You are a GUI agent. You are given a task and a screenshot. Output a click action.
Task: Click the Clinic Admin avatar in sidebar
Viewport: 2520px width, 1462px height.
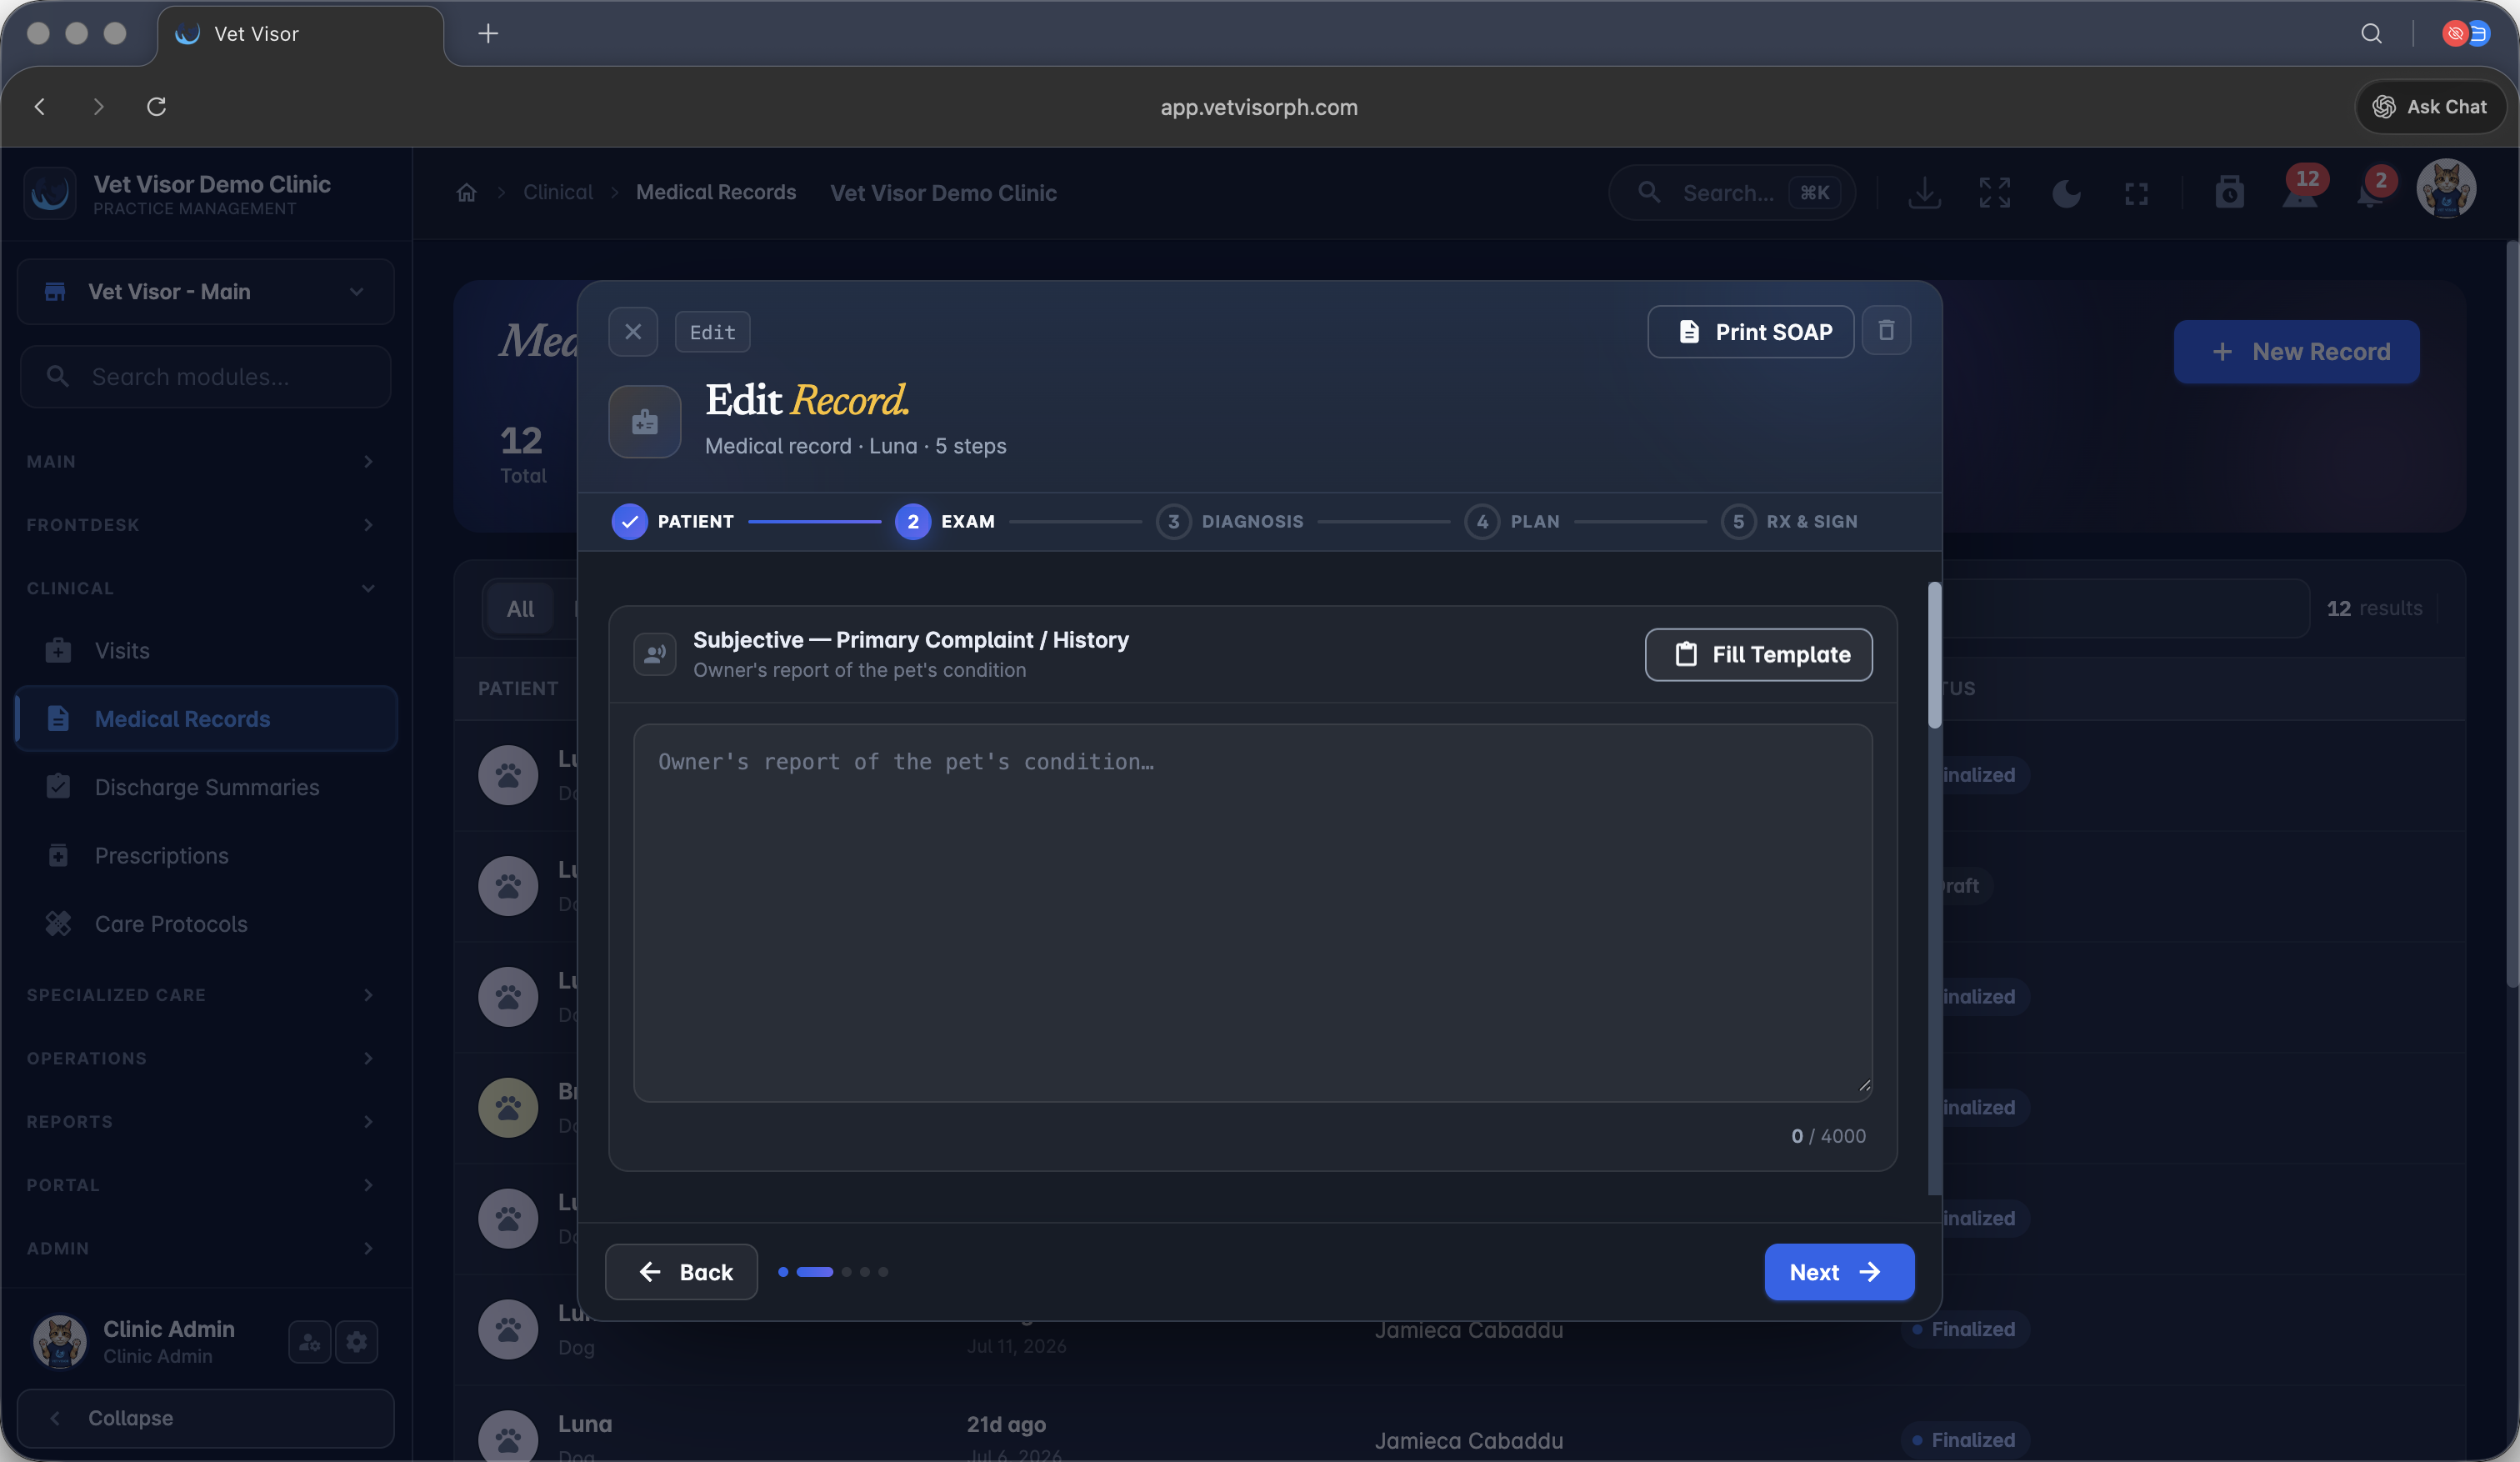pyautogui.click(x=60, y=1342)
